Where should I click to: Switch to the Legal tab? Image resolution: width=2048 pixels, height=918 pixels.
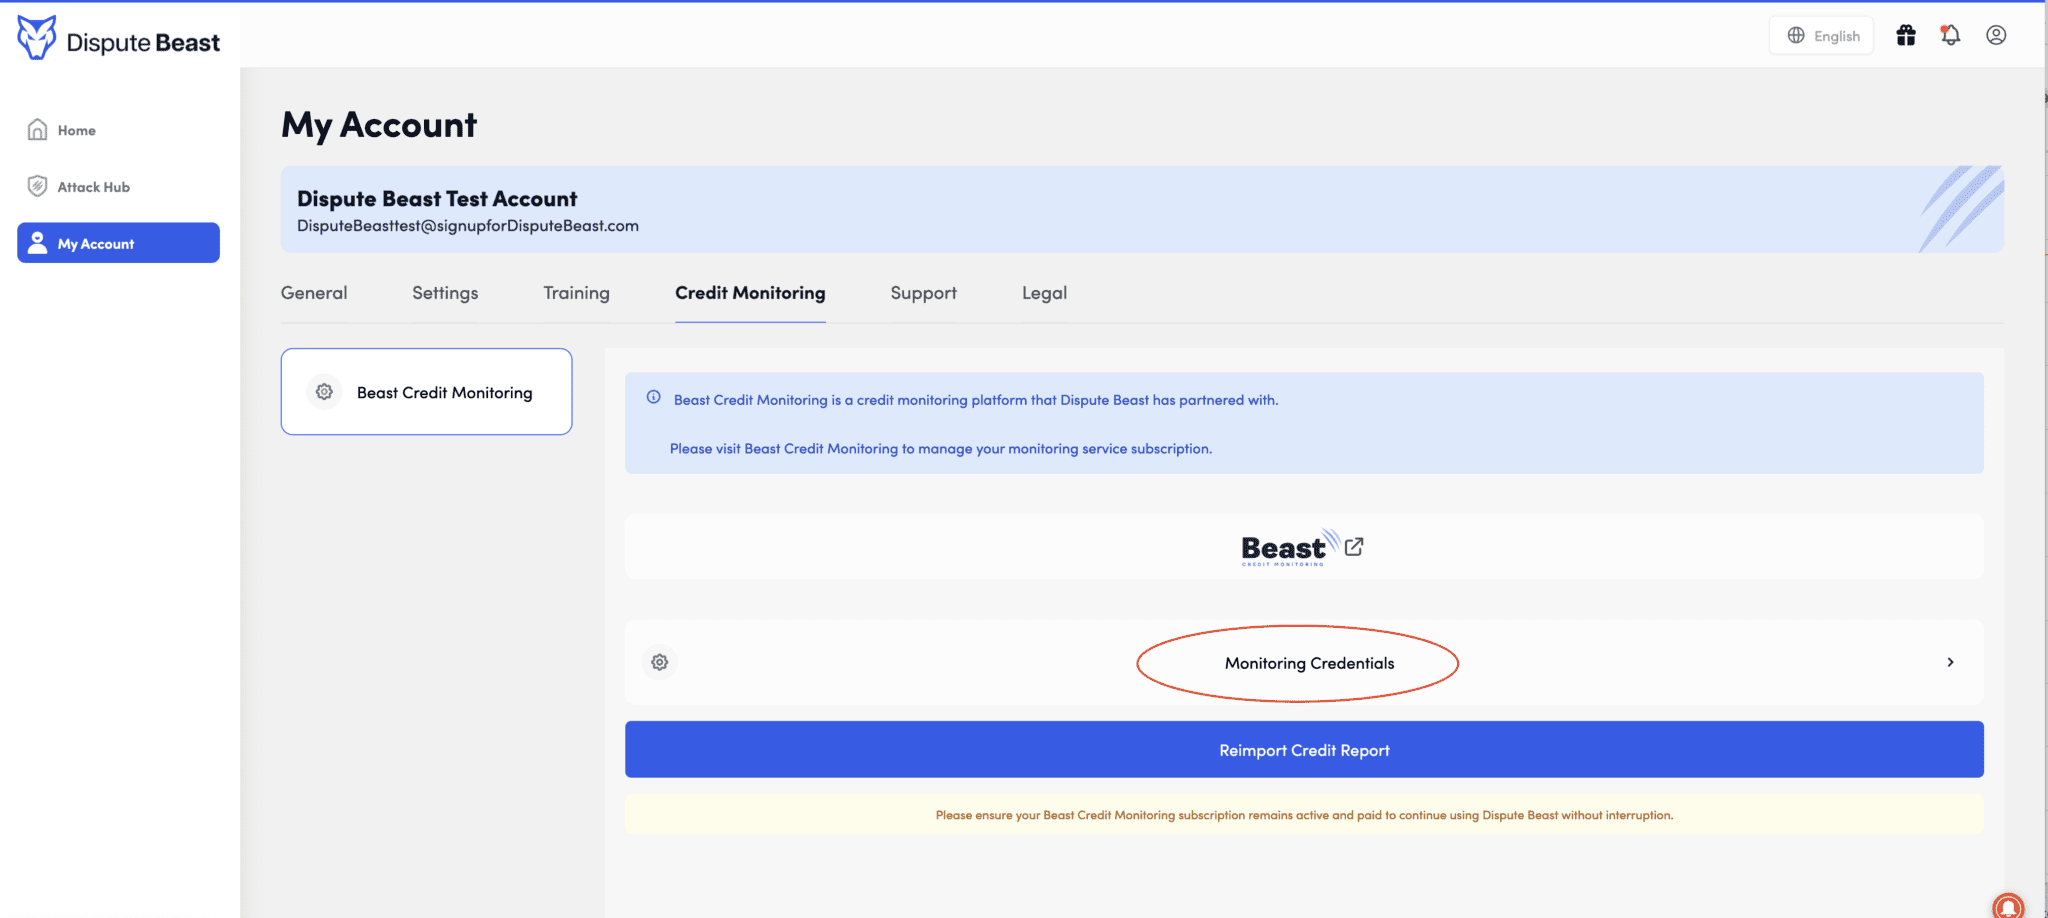1044,293
